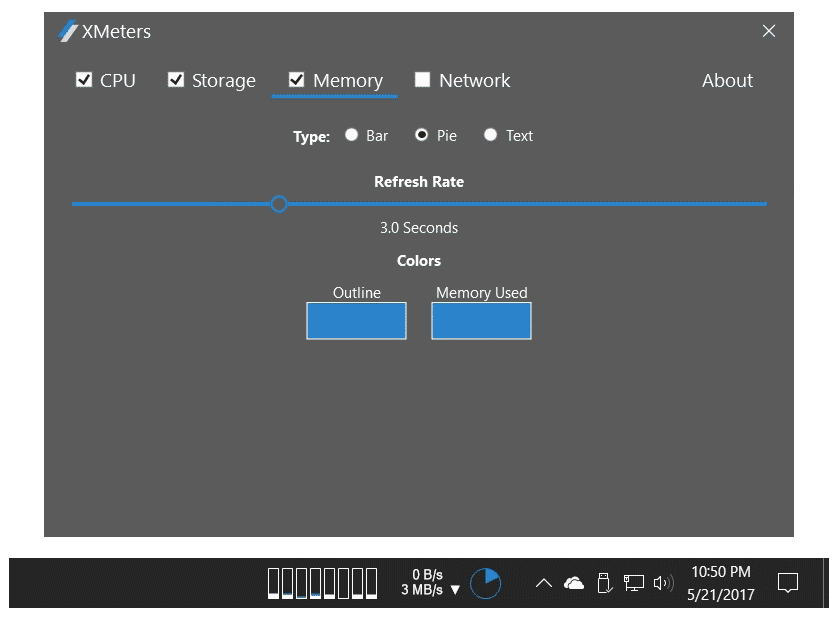
Task: Open the Action Center icon
Action: 788,583
